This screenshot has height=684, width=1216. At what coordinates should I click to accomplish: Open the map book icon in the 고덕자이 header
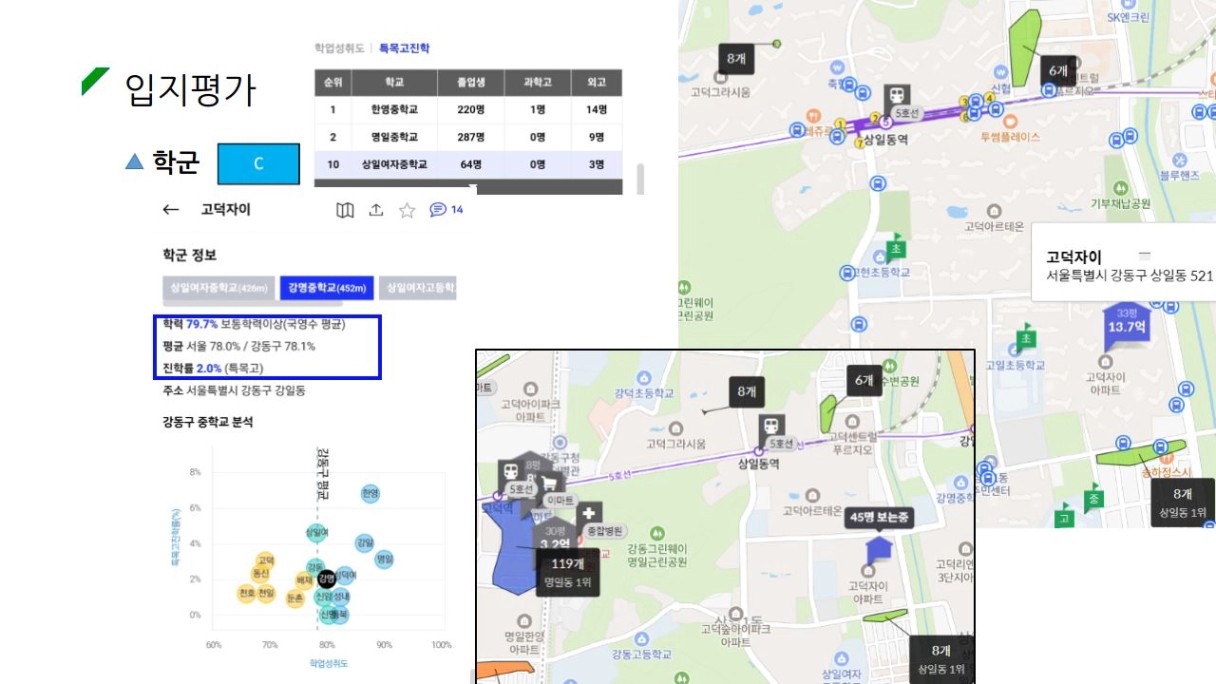tap(345, 210)
